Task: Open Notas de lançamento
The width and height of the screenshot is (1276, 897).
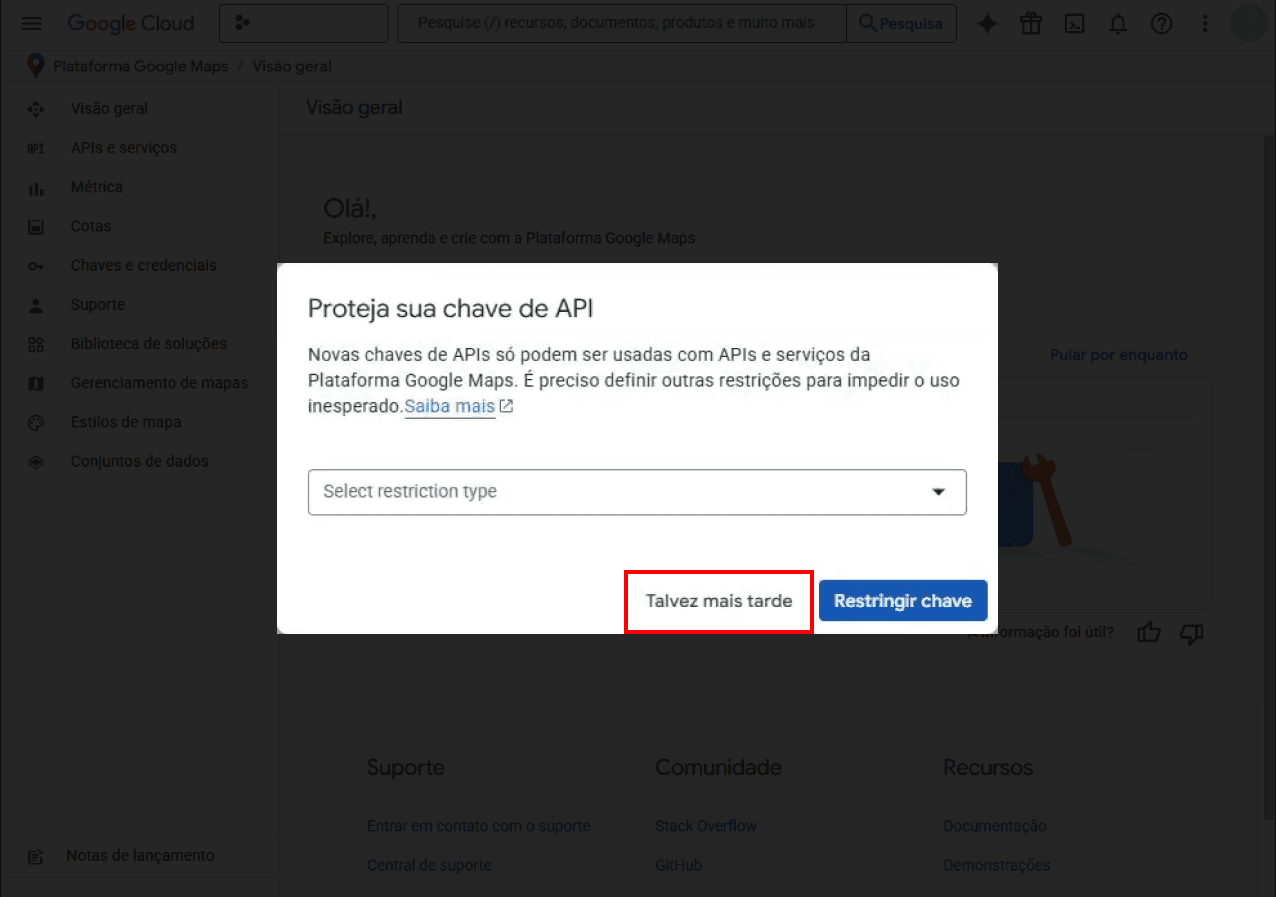Action: (139, 856)
